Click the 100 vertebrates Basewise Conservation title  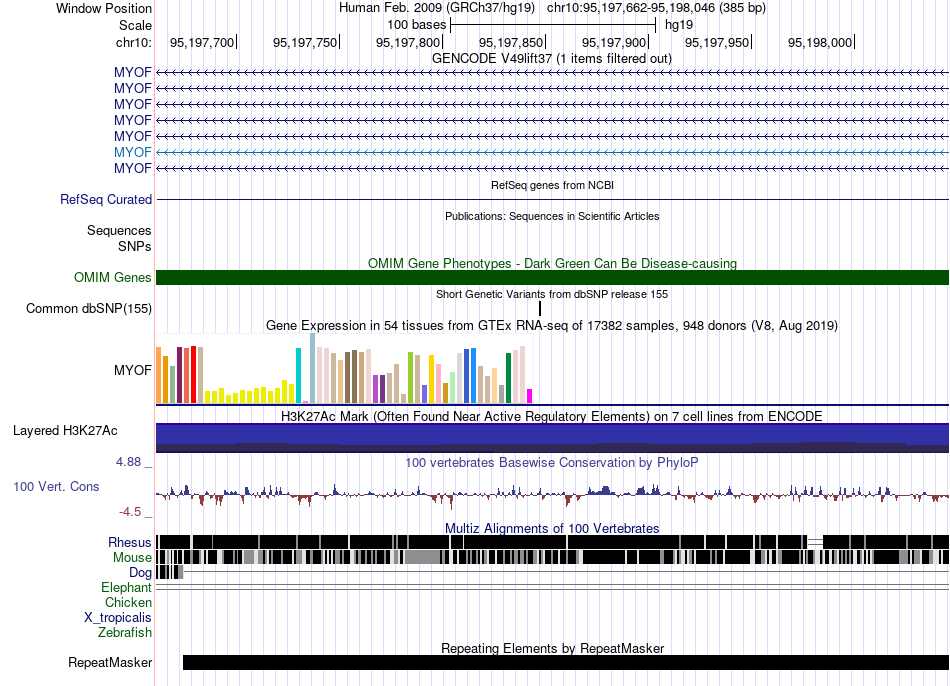point(551,462)
